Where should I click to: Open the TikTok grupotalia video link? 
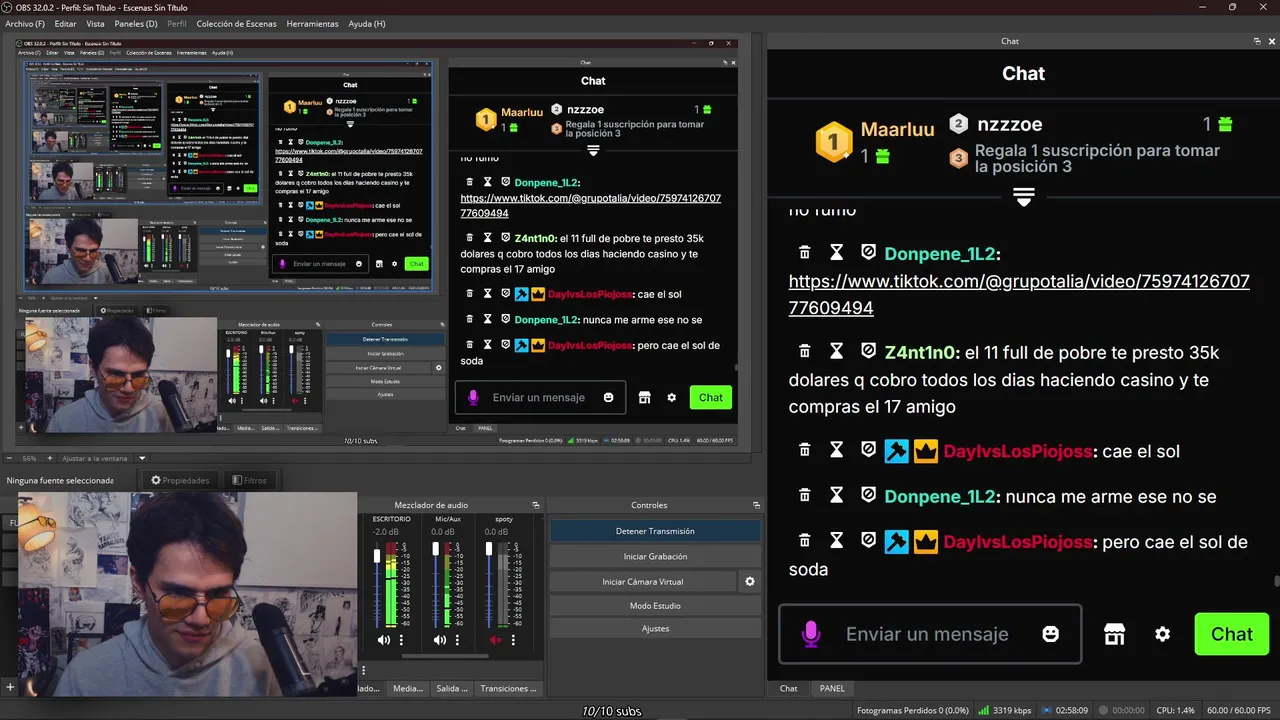tap(1019, 294)
